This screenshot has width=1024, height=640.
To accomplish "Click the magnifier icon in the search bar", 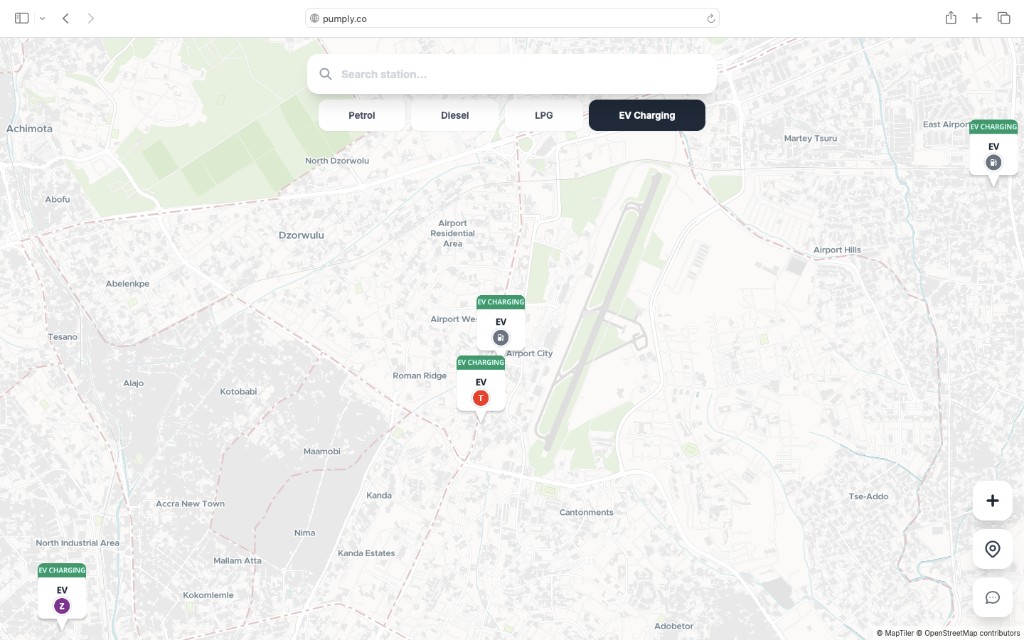I will (x=325, y=73).
